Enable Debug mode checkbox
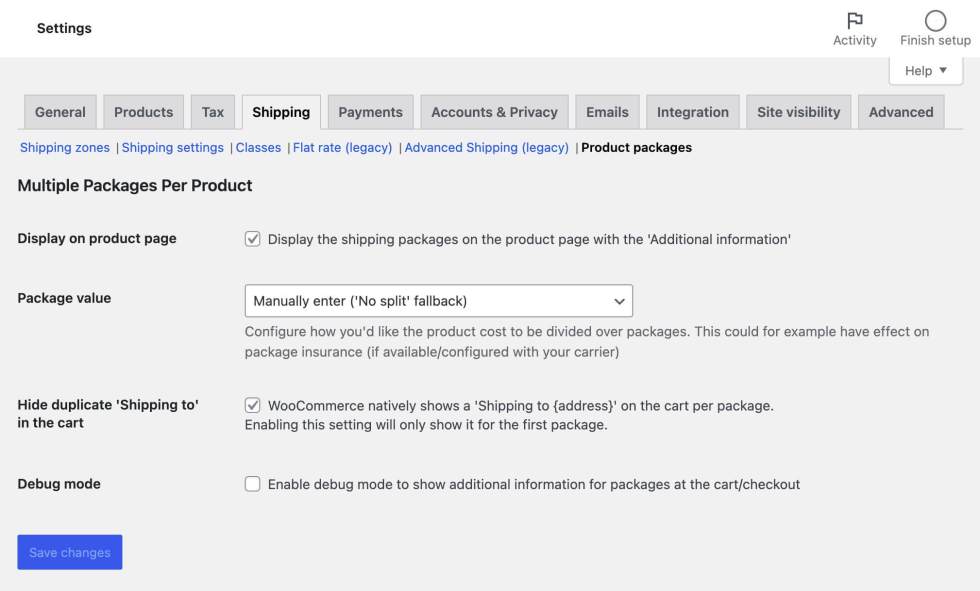Screen dimensions: 980x591 pyautogui.click(x=253, y=484)
